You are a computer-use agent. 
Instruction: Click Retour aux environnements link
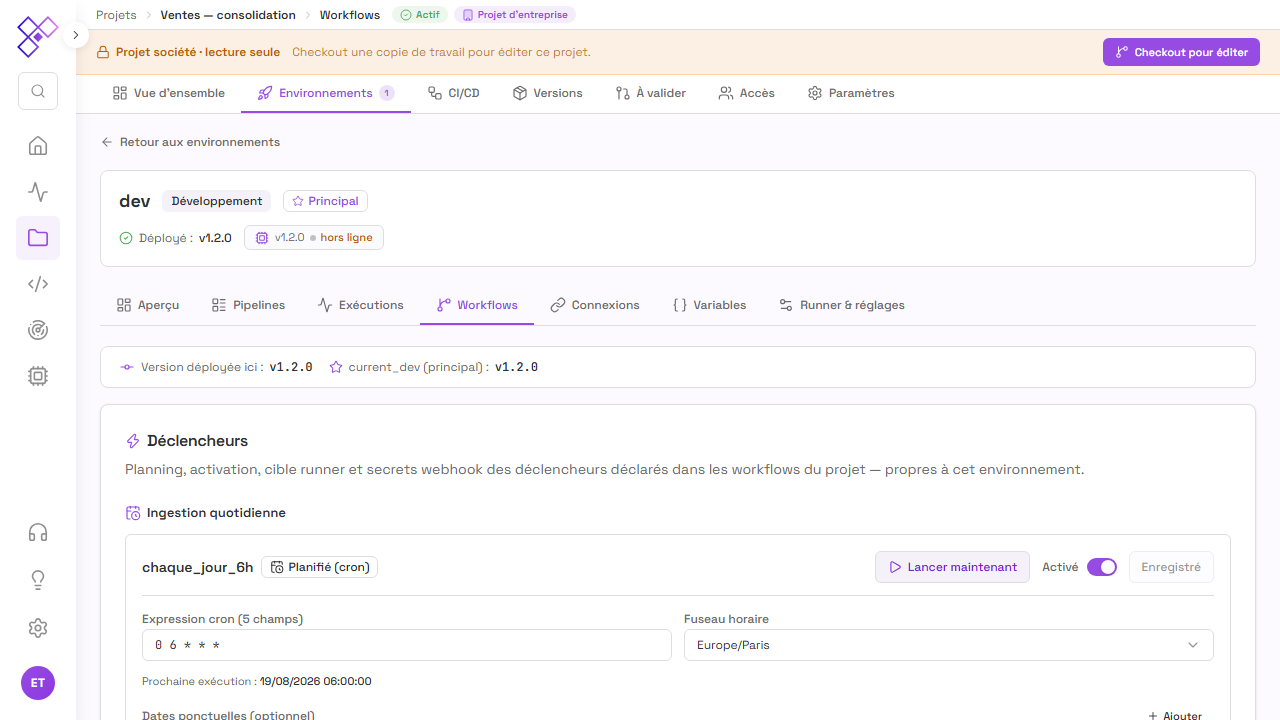[190, 142]
